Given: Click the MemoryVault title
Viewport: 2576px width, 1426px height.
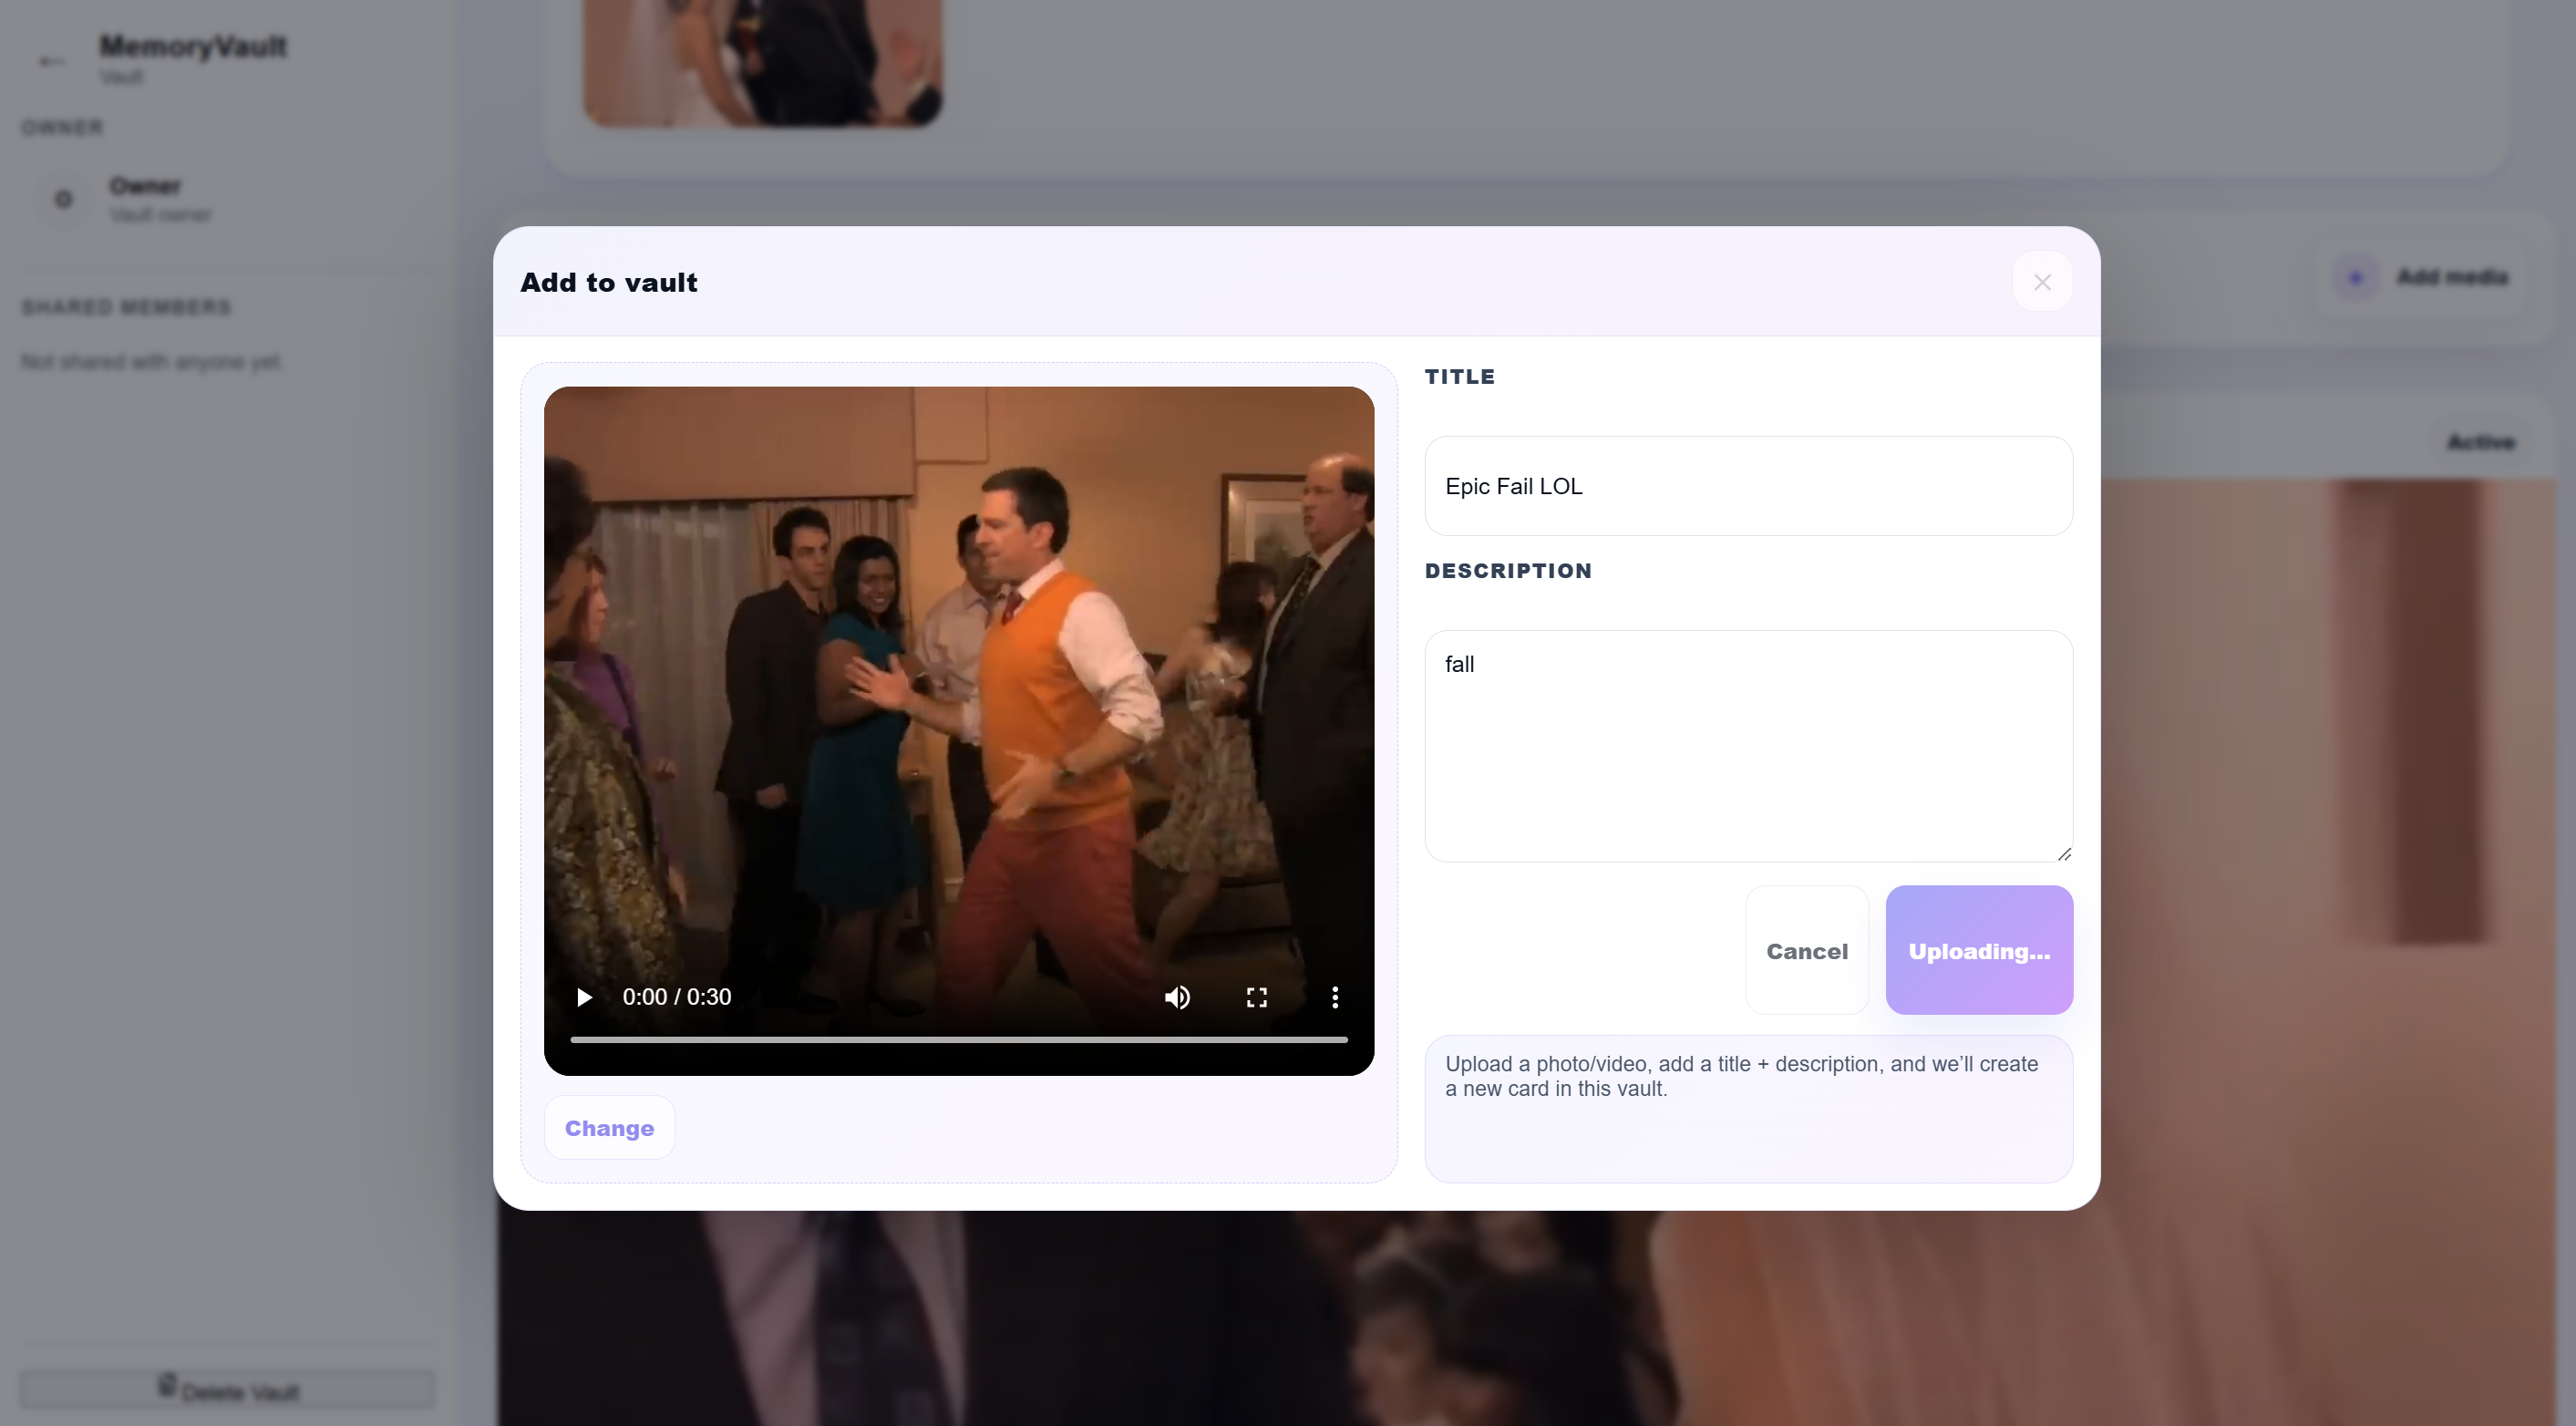Looking at the screenshot, I should click(x=193, y=46).
